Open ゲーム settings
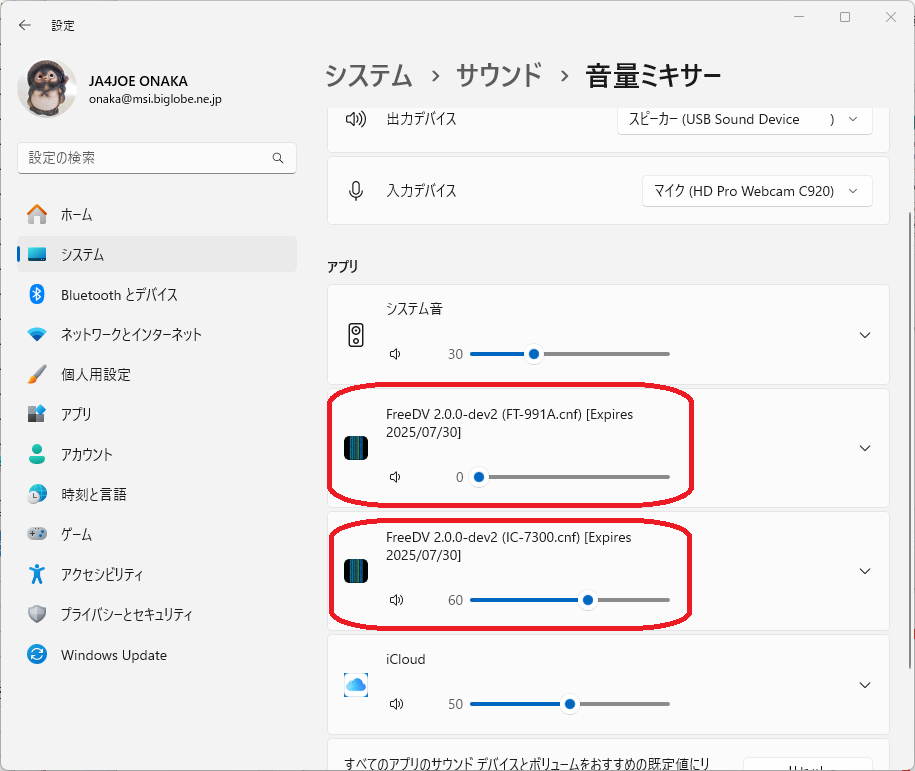 (x=157, y=534)
